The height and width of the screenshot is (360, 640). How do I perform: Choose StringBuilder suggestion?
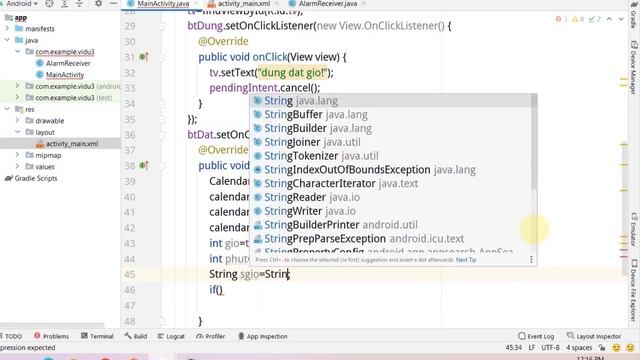click(x=391, y=128)
